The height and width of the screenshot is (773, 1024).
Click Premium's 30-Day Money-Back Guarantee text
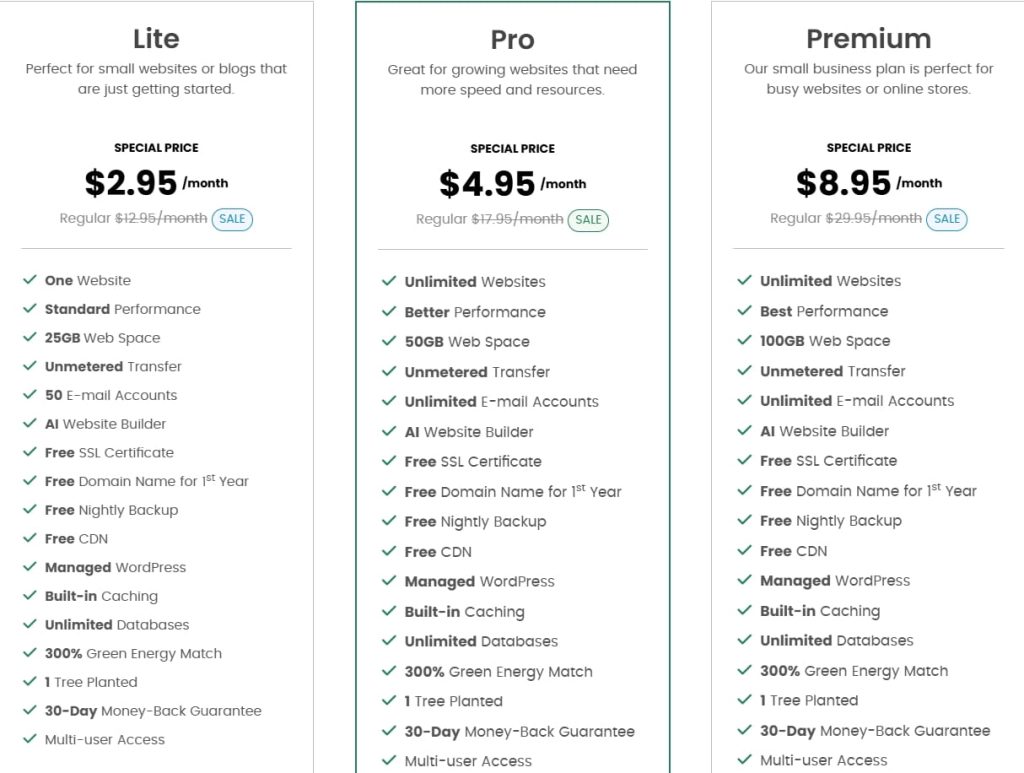875,731
